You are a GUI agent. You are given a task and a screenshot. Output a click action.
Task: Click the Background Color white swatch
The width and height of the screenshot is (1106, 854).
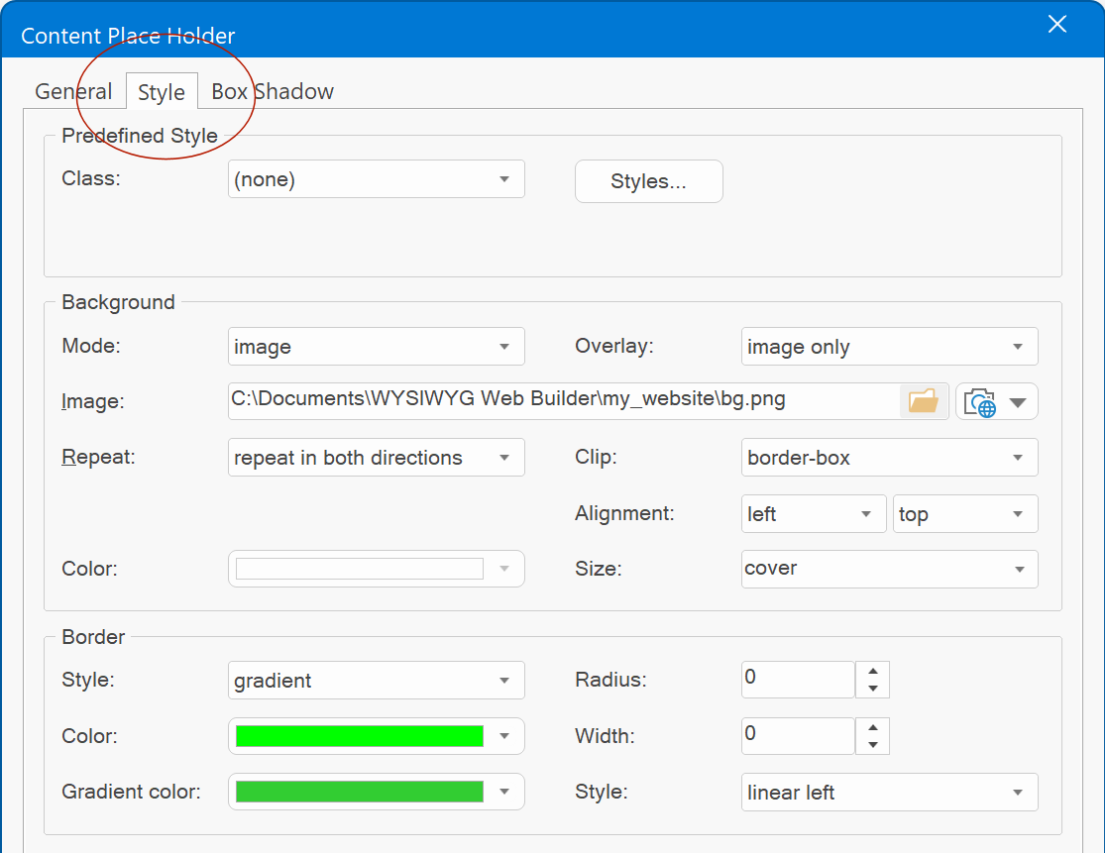click(x=360, y=569)
